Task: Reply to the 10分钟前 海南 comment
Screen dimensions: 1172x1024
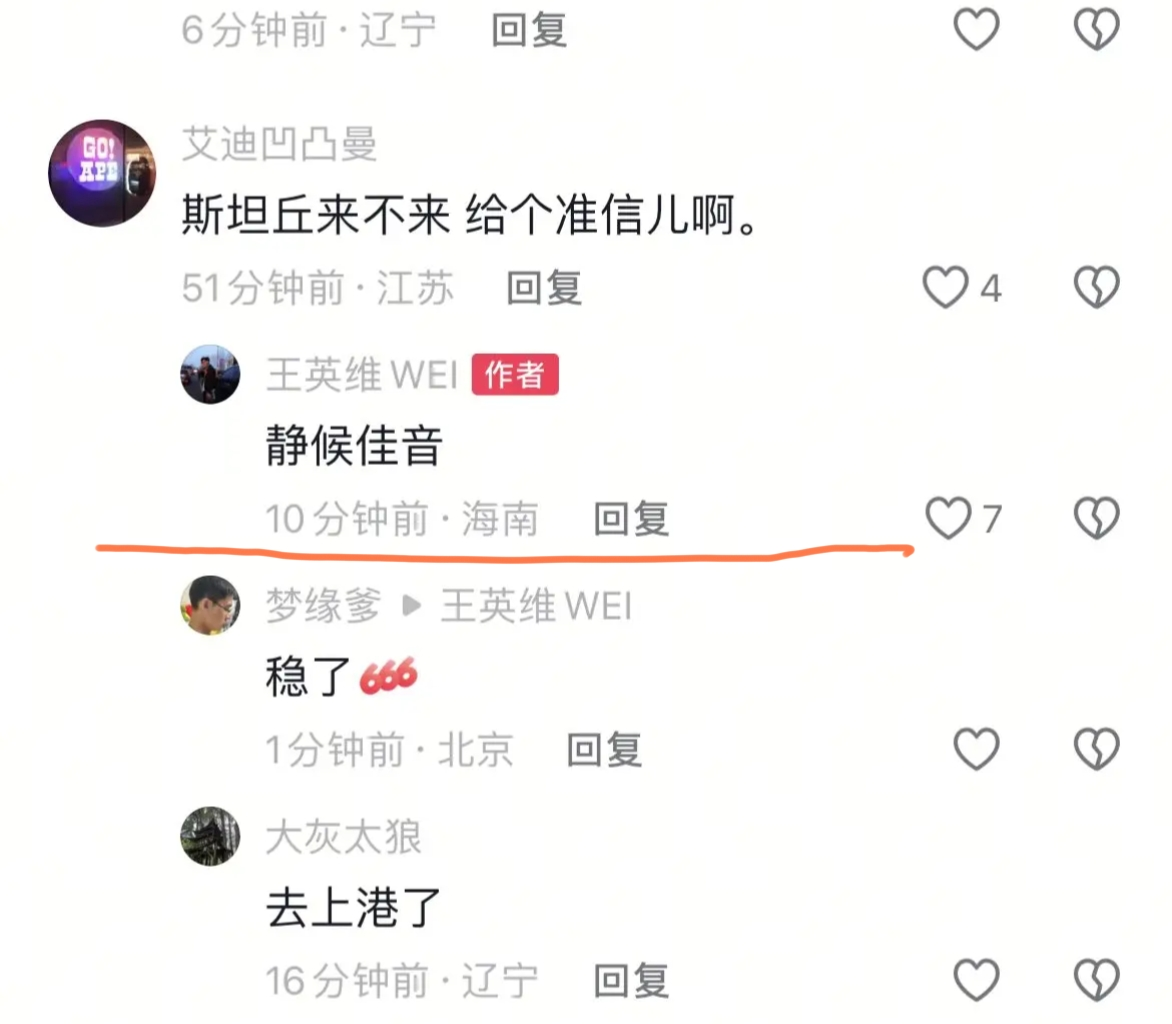Action: tap(631, 519)
